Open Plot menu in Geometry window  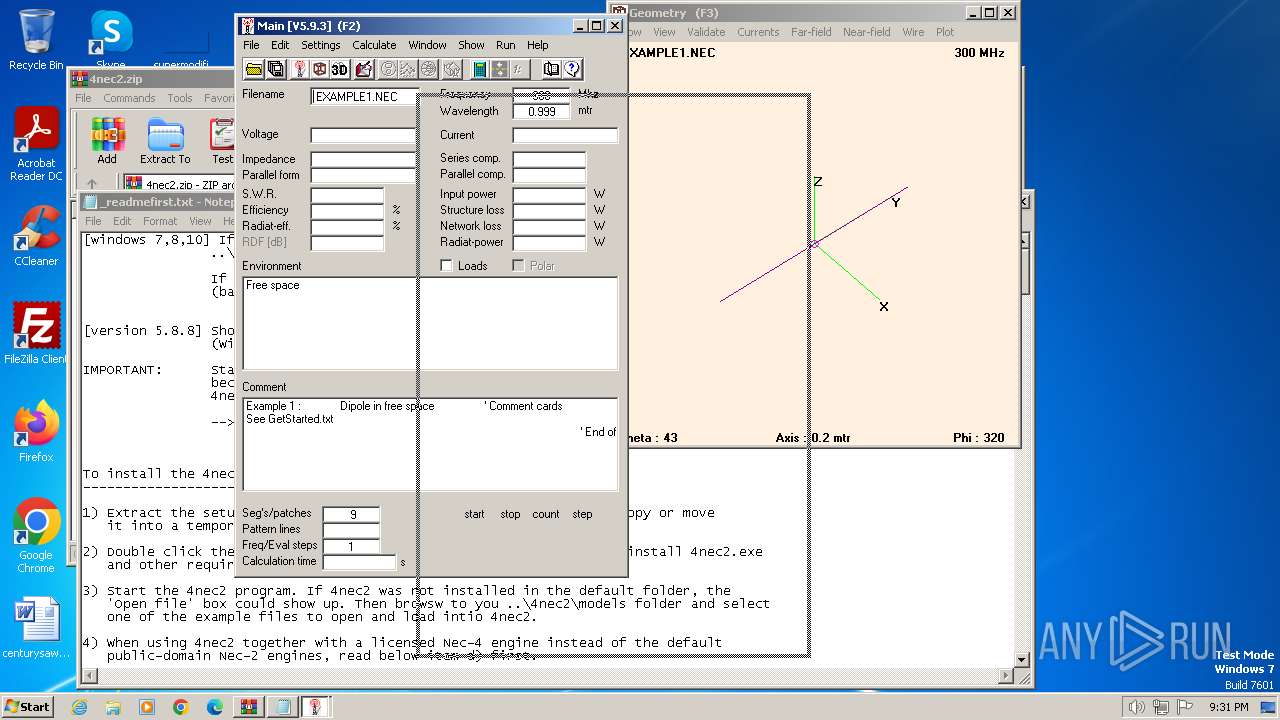(x=945, y=32)
